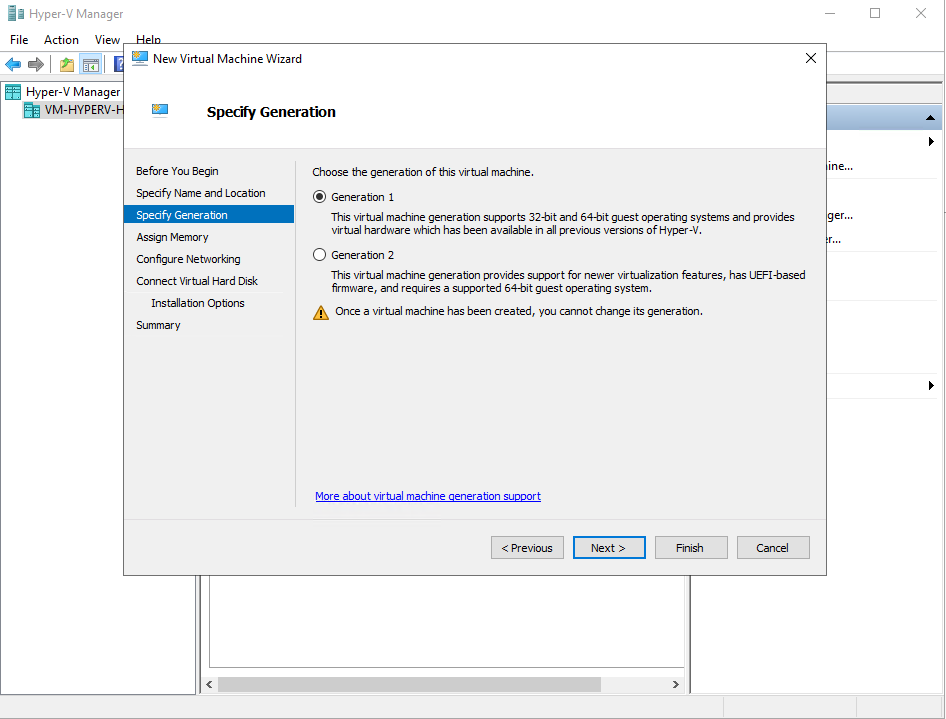Viewport: 946px width, 719px height.
Task: Go to Configure Networking step
Action: click(188, 259)
